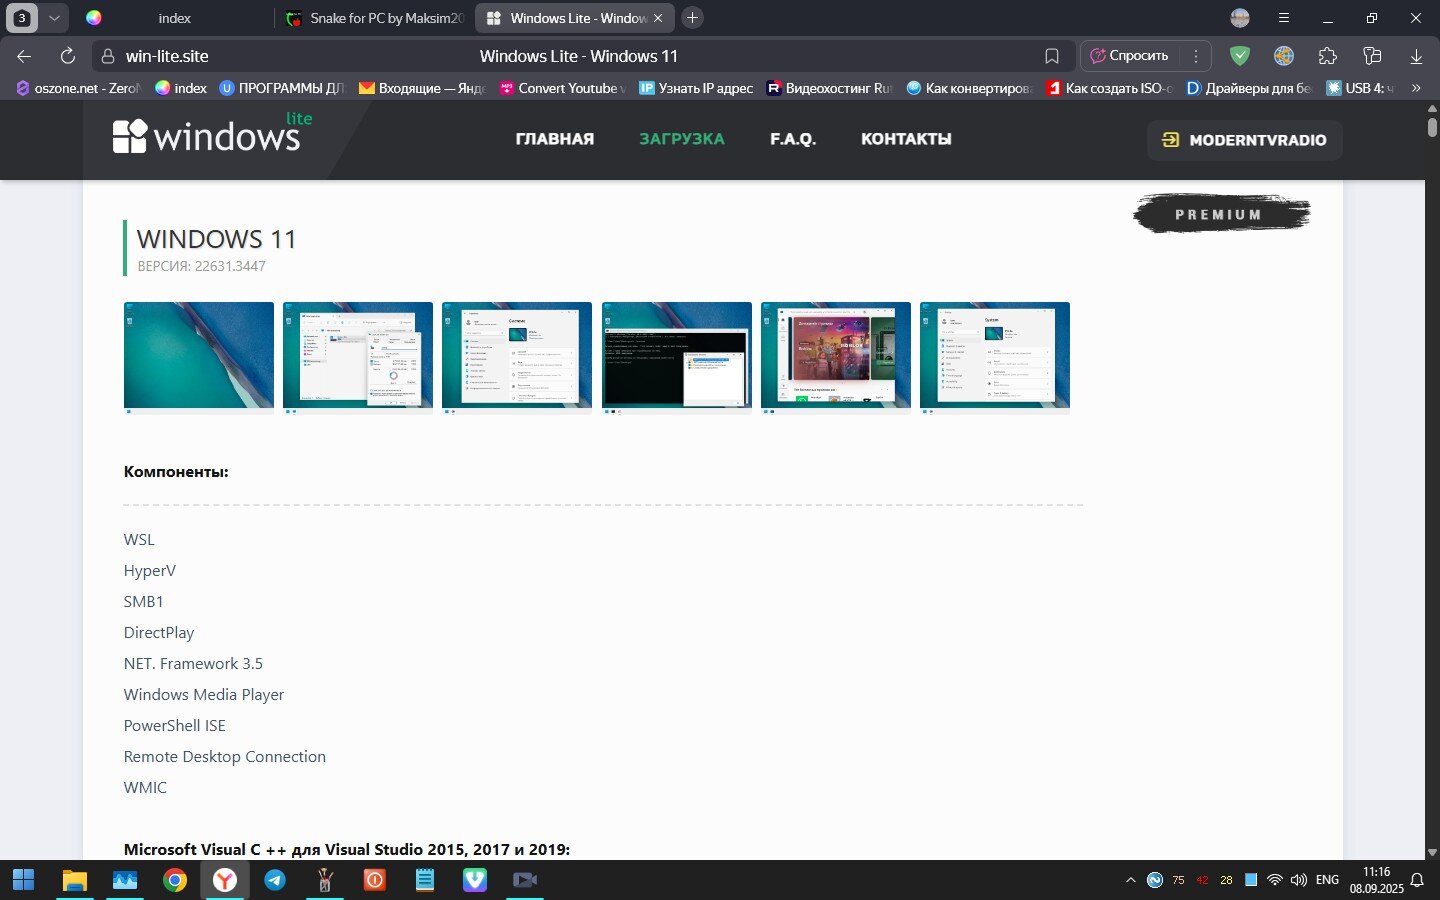Screen dimensions: 1440x900
Task: Open Telegram from the taskbar
Action: (x=275, y=880)
